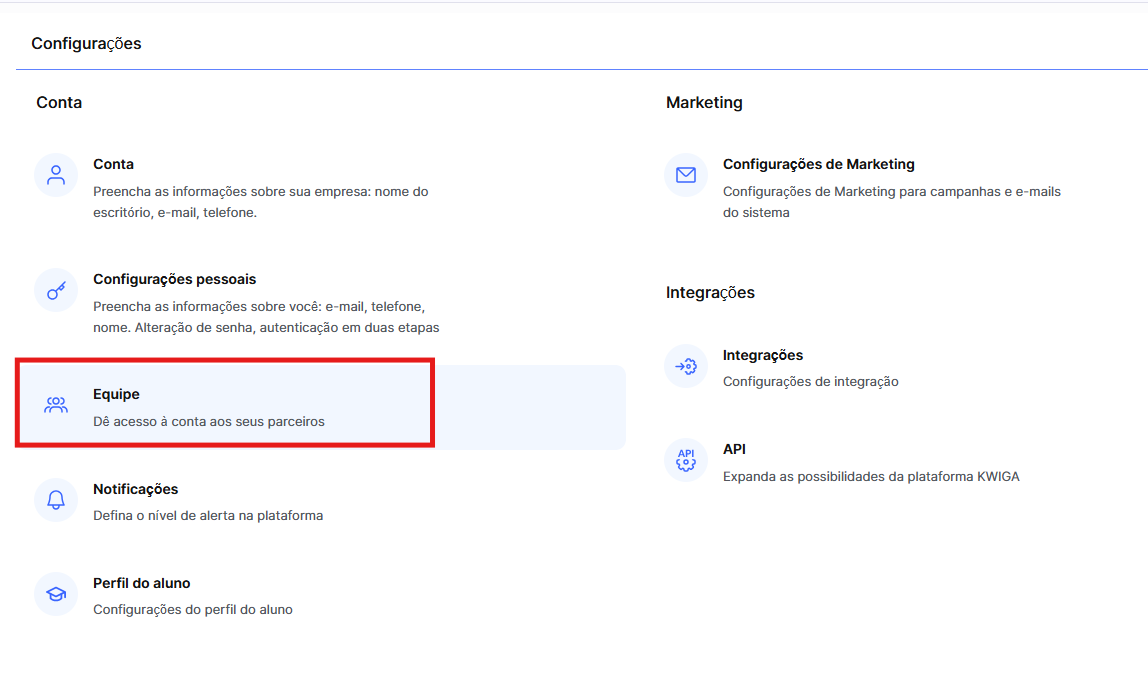Click the envelope icon for Configurações de Marketing
Image resolution: width=1148 pixels, height=697 pixels.
pos(686,176)
